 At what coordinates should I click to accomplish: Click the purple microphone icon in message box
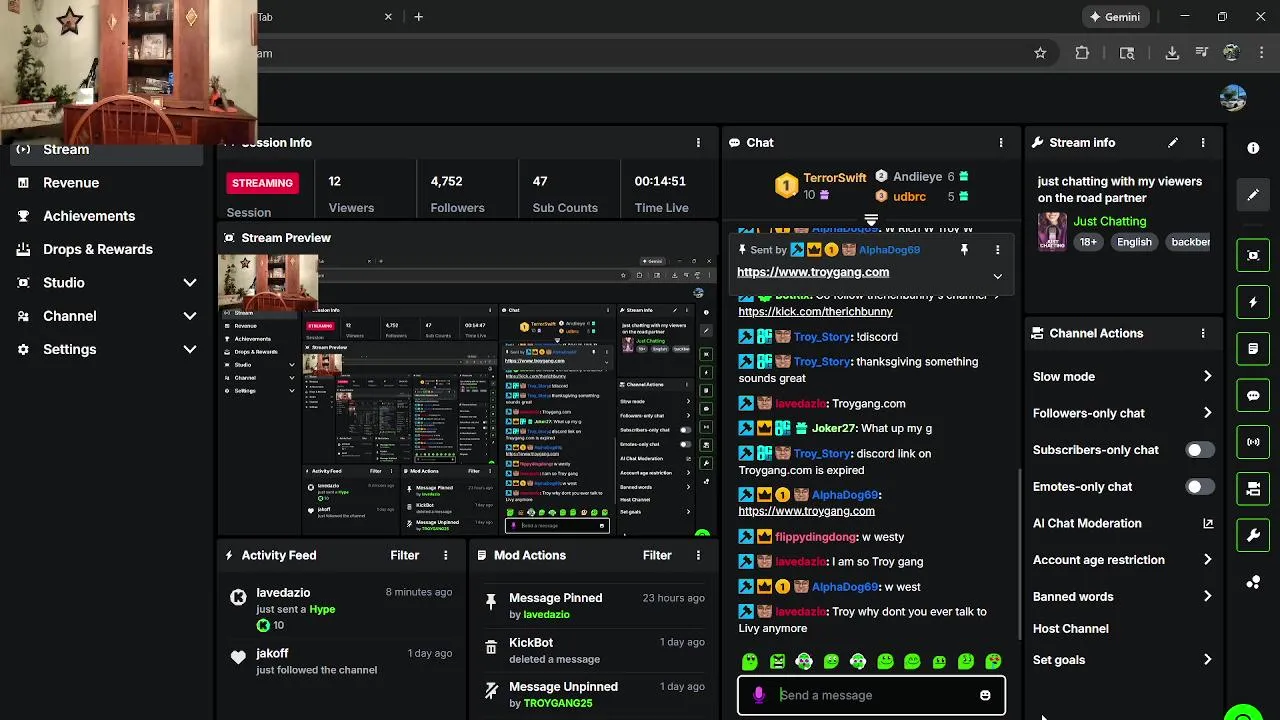(759, 695)
